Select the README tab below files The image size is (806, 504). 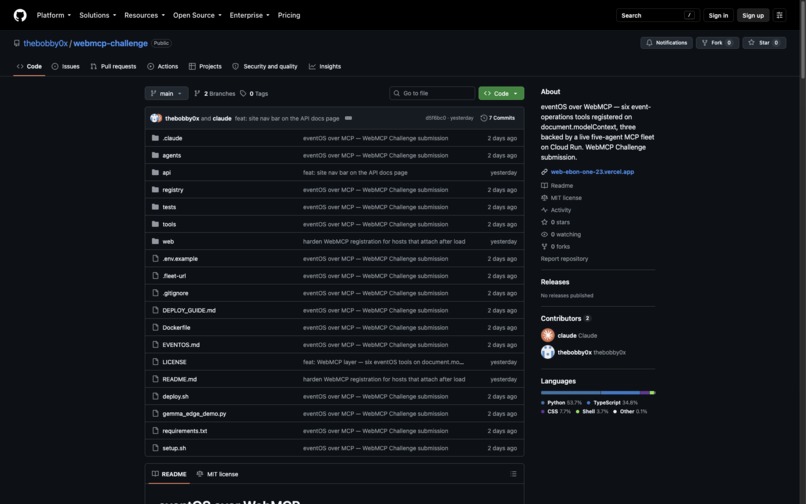tap(169, 474)
